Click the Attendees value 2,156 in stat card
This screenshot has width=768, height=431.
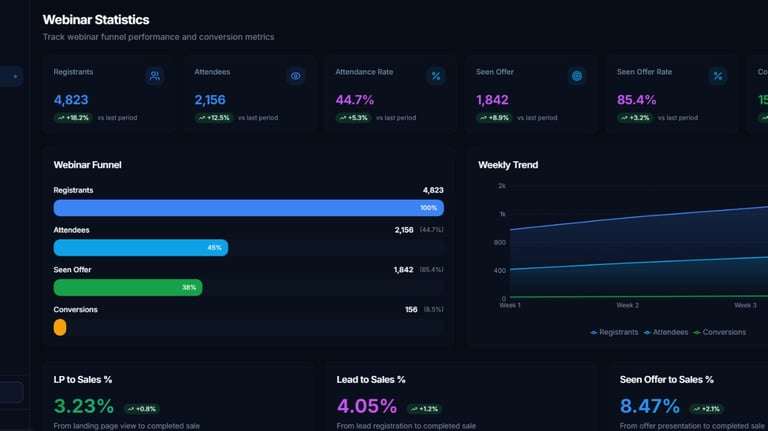tap(210, 100)
